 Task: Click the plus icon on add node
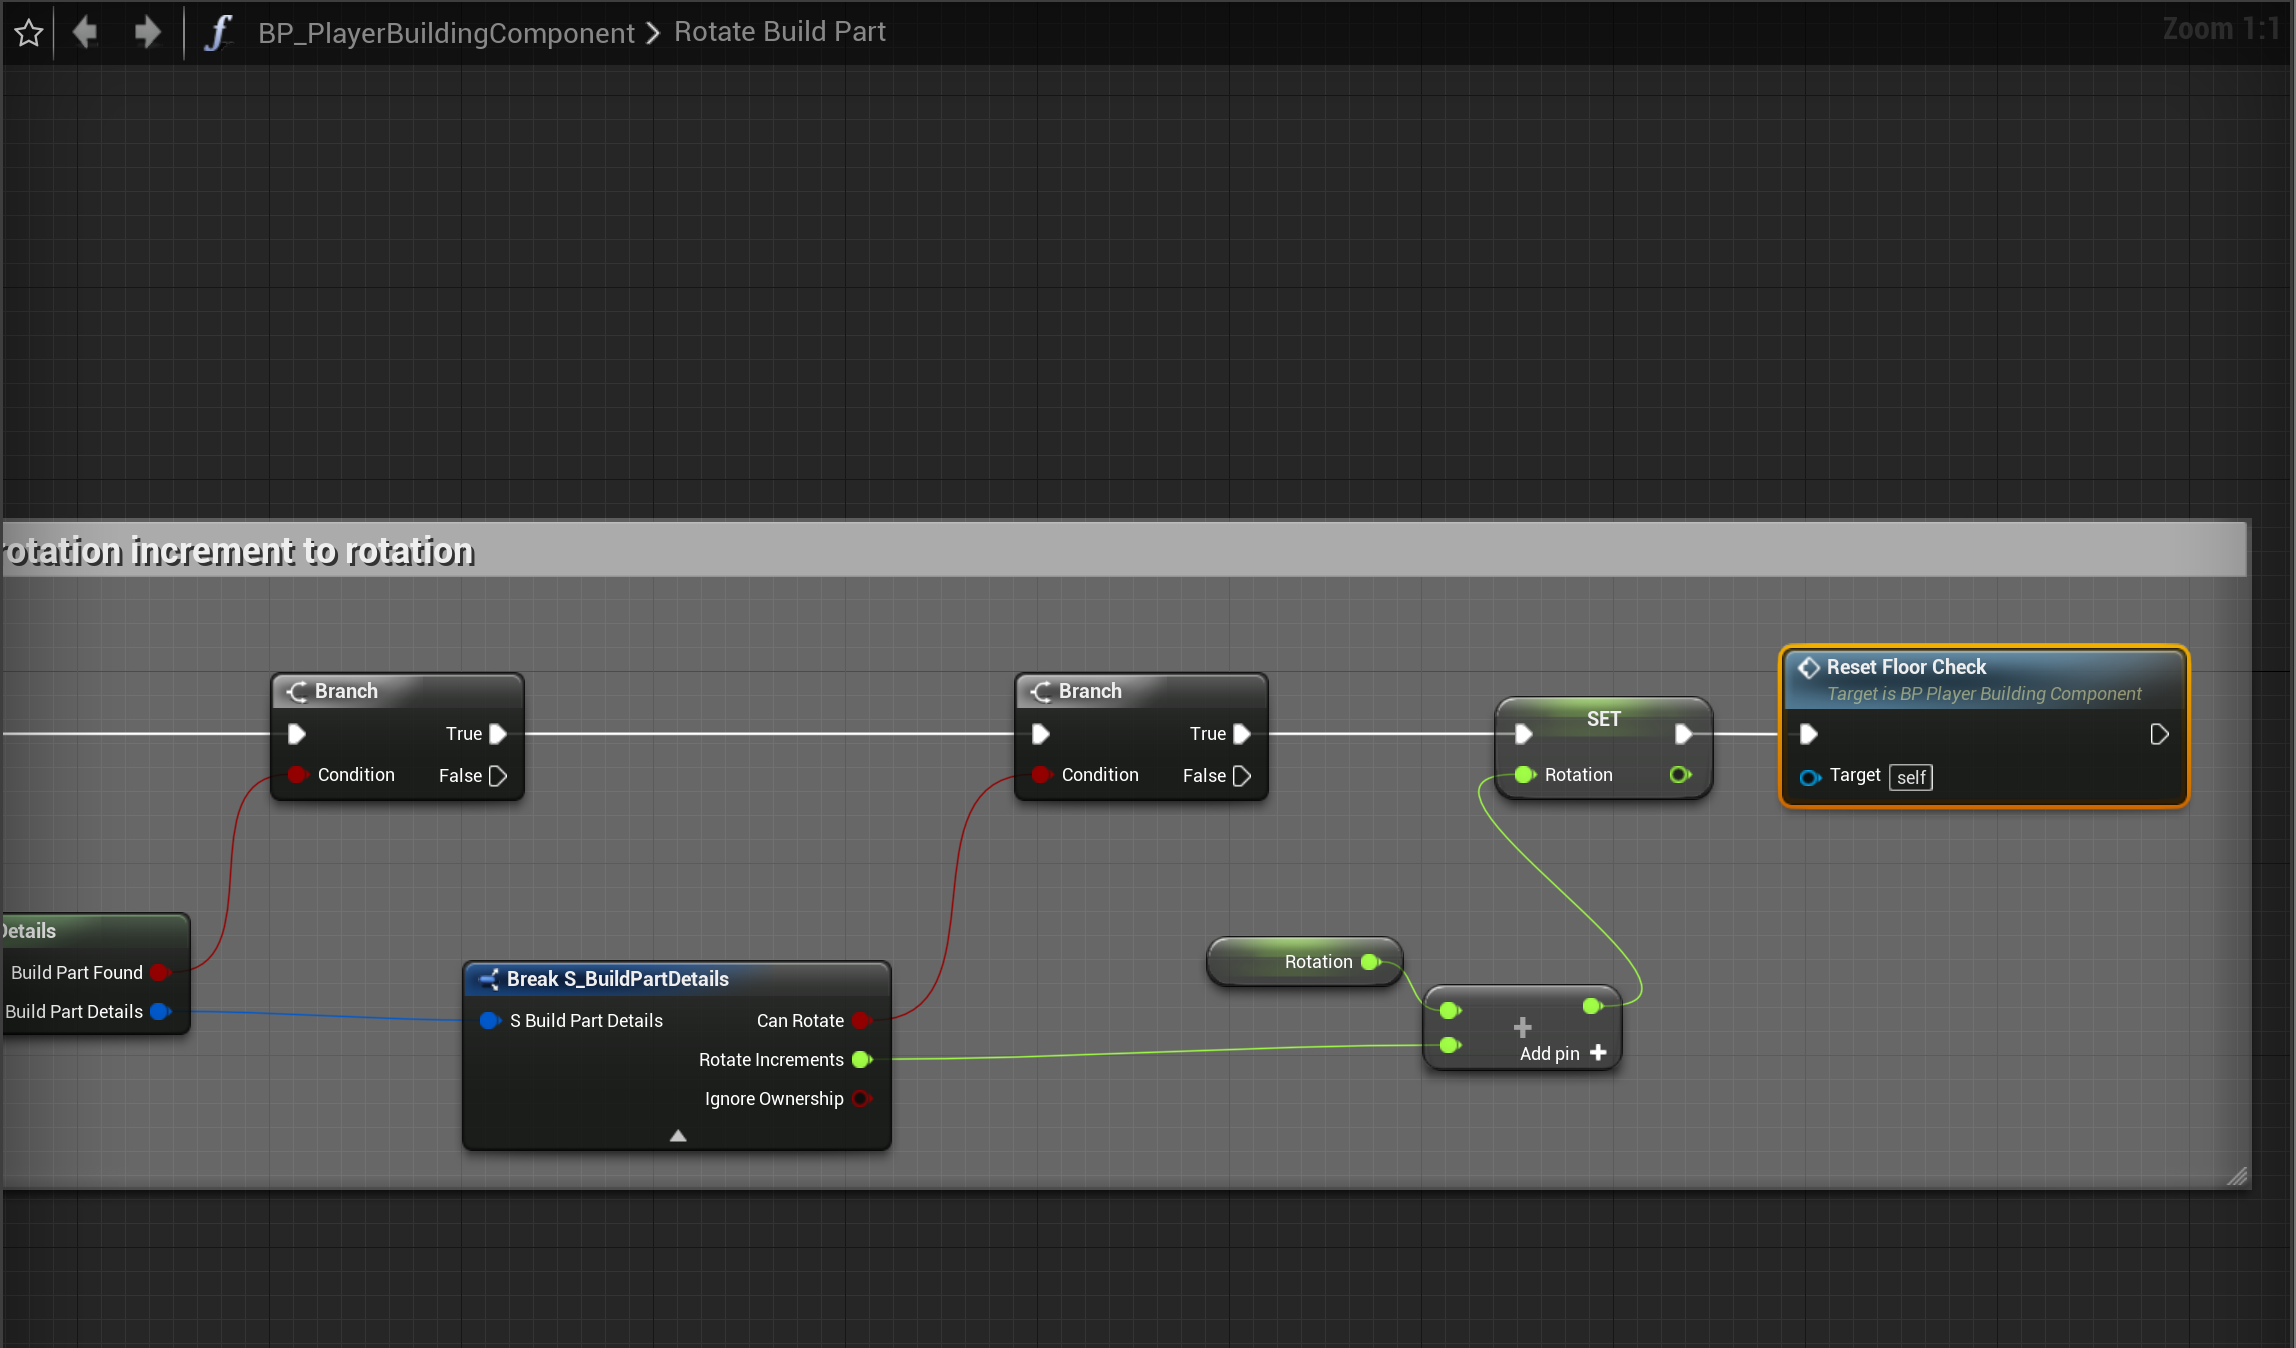(1522, 1027)
